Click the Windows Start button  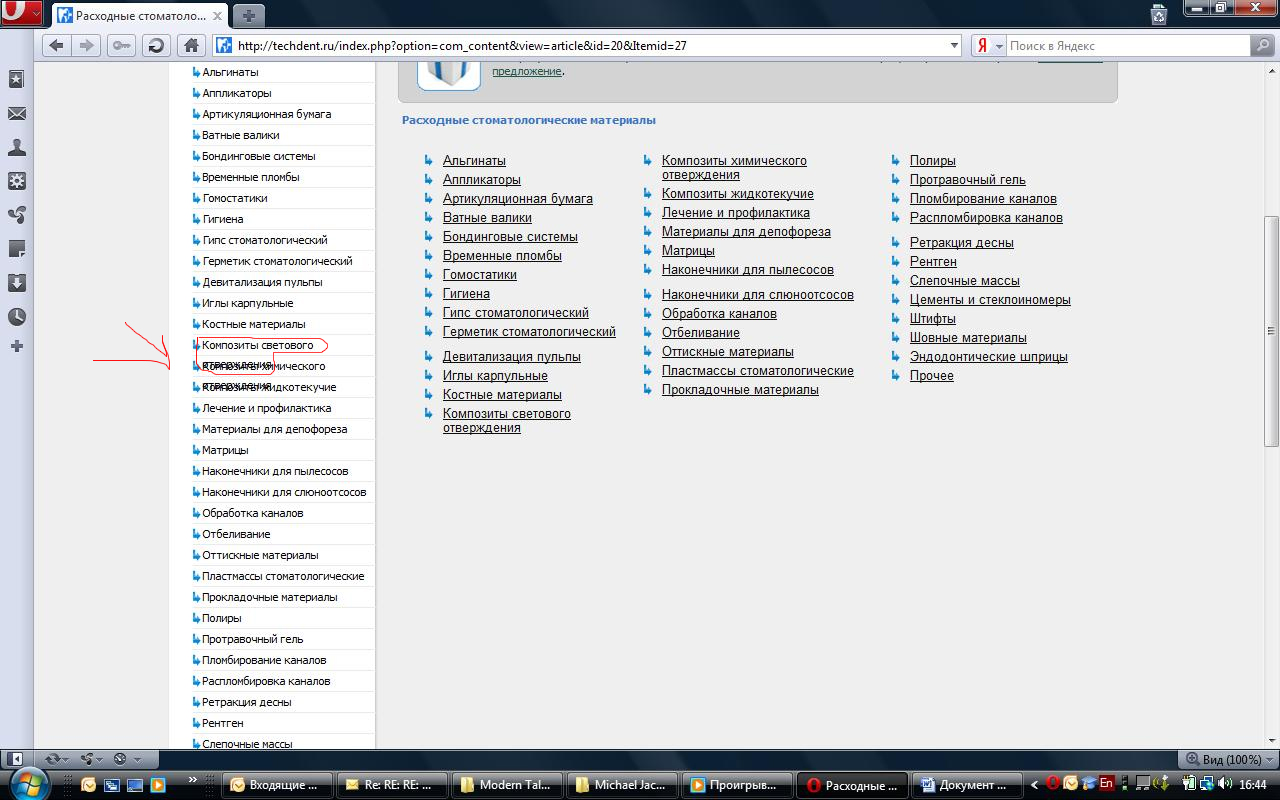click(x=27, y=784)
